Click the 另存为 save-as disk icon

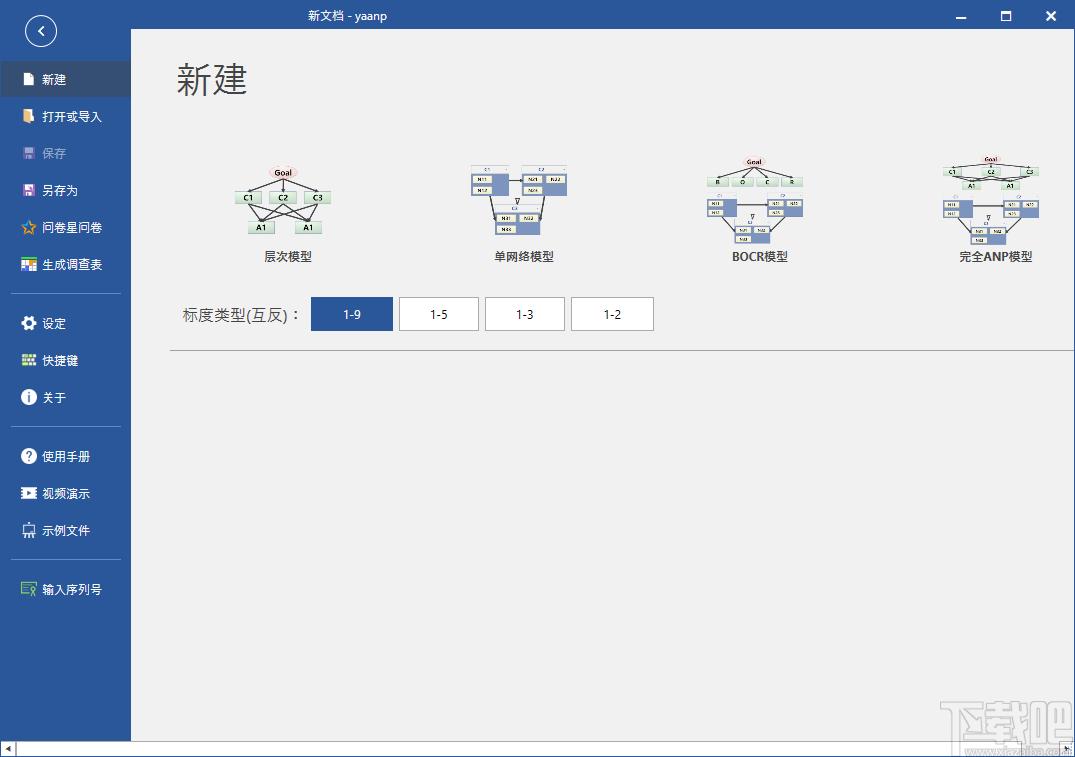28,190
